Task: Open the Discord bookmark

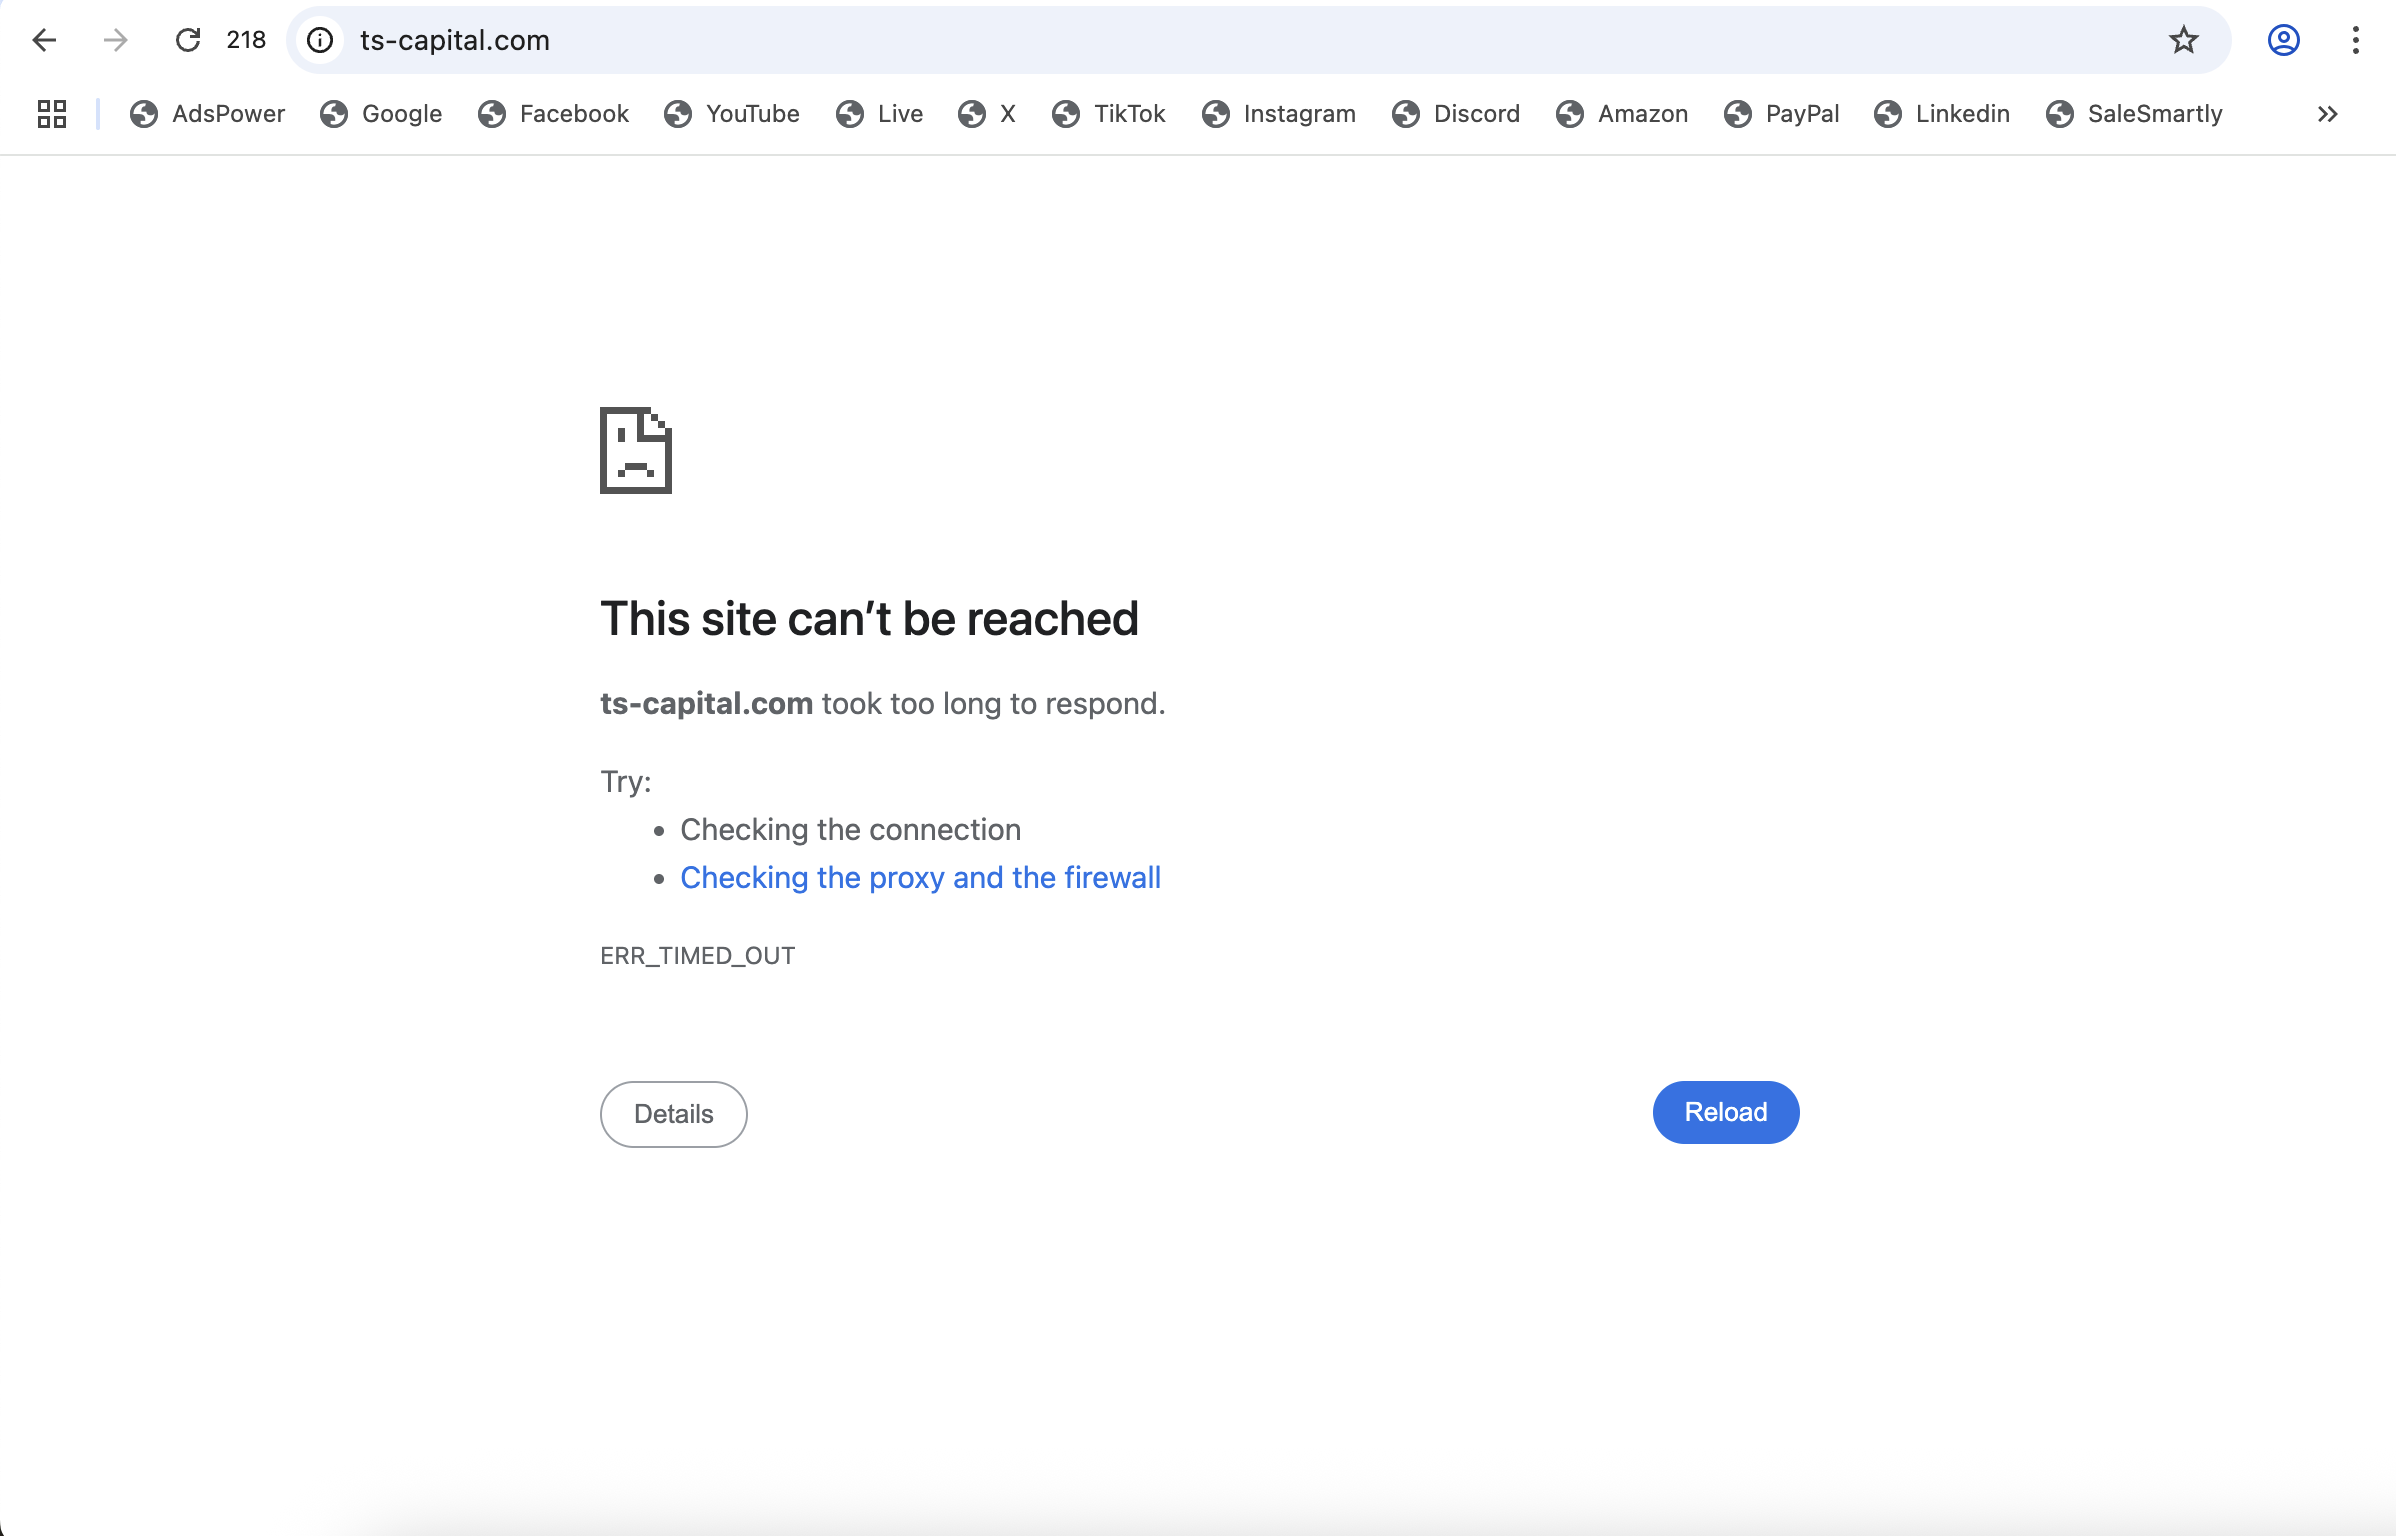Action: (1455, 114)
